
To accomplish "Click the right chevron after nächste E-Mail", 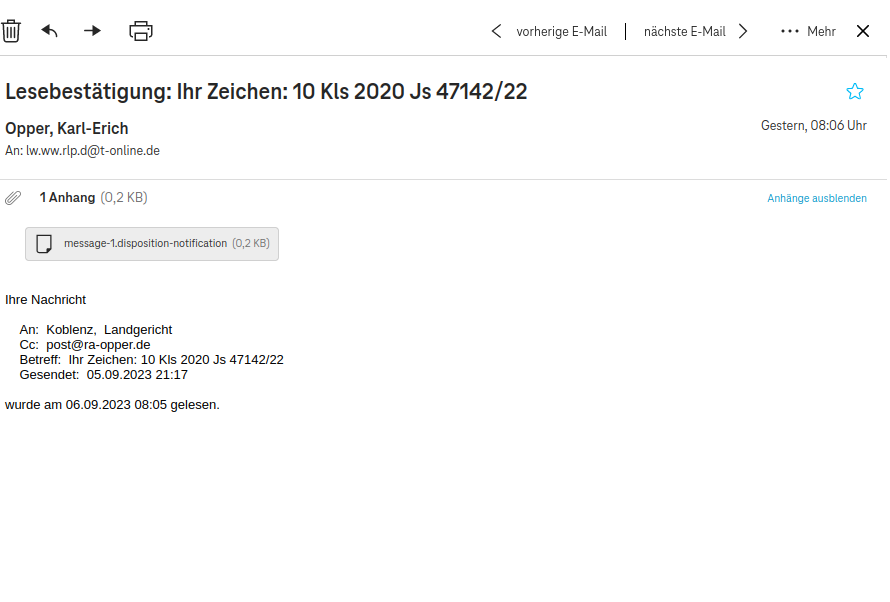I will click(743, 31).
